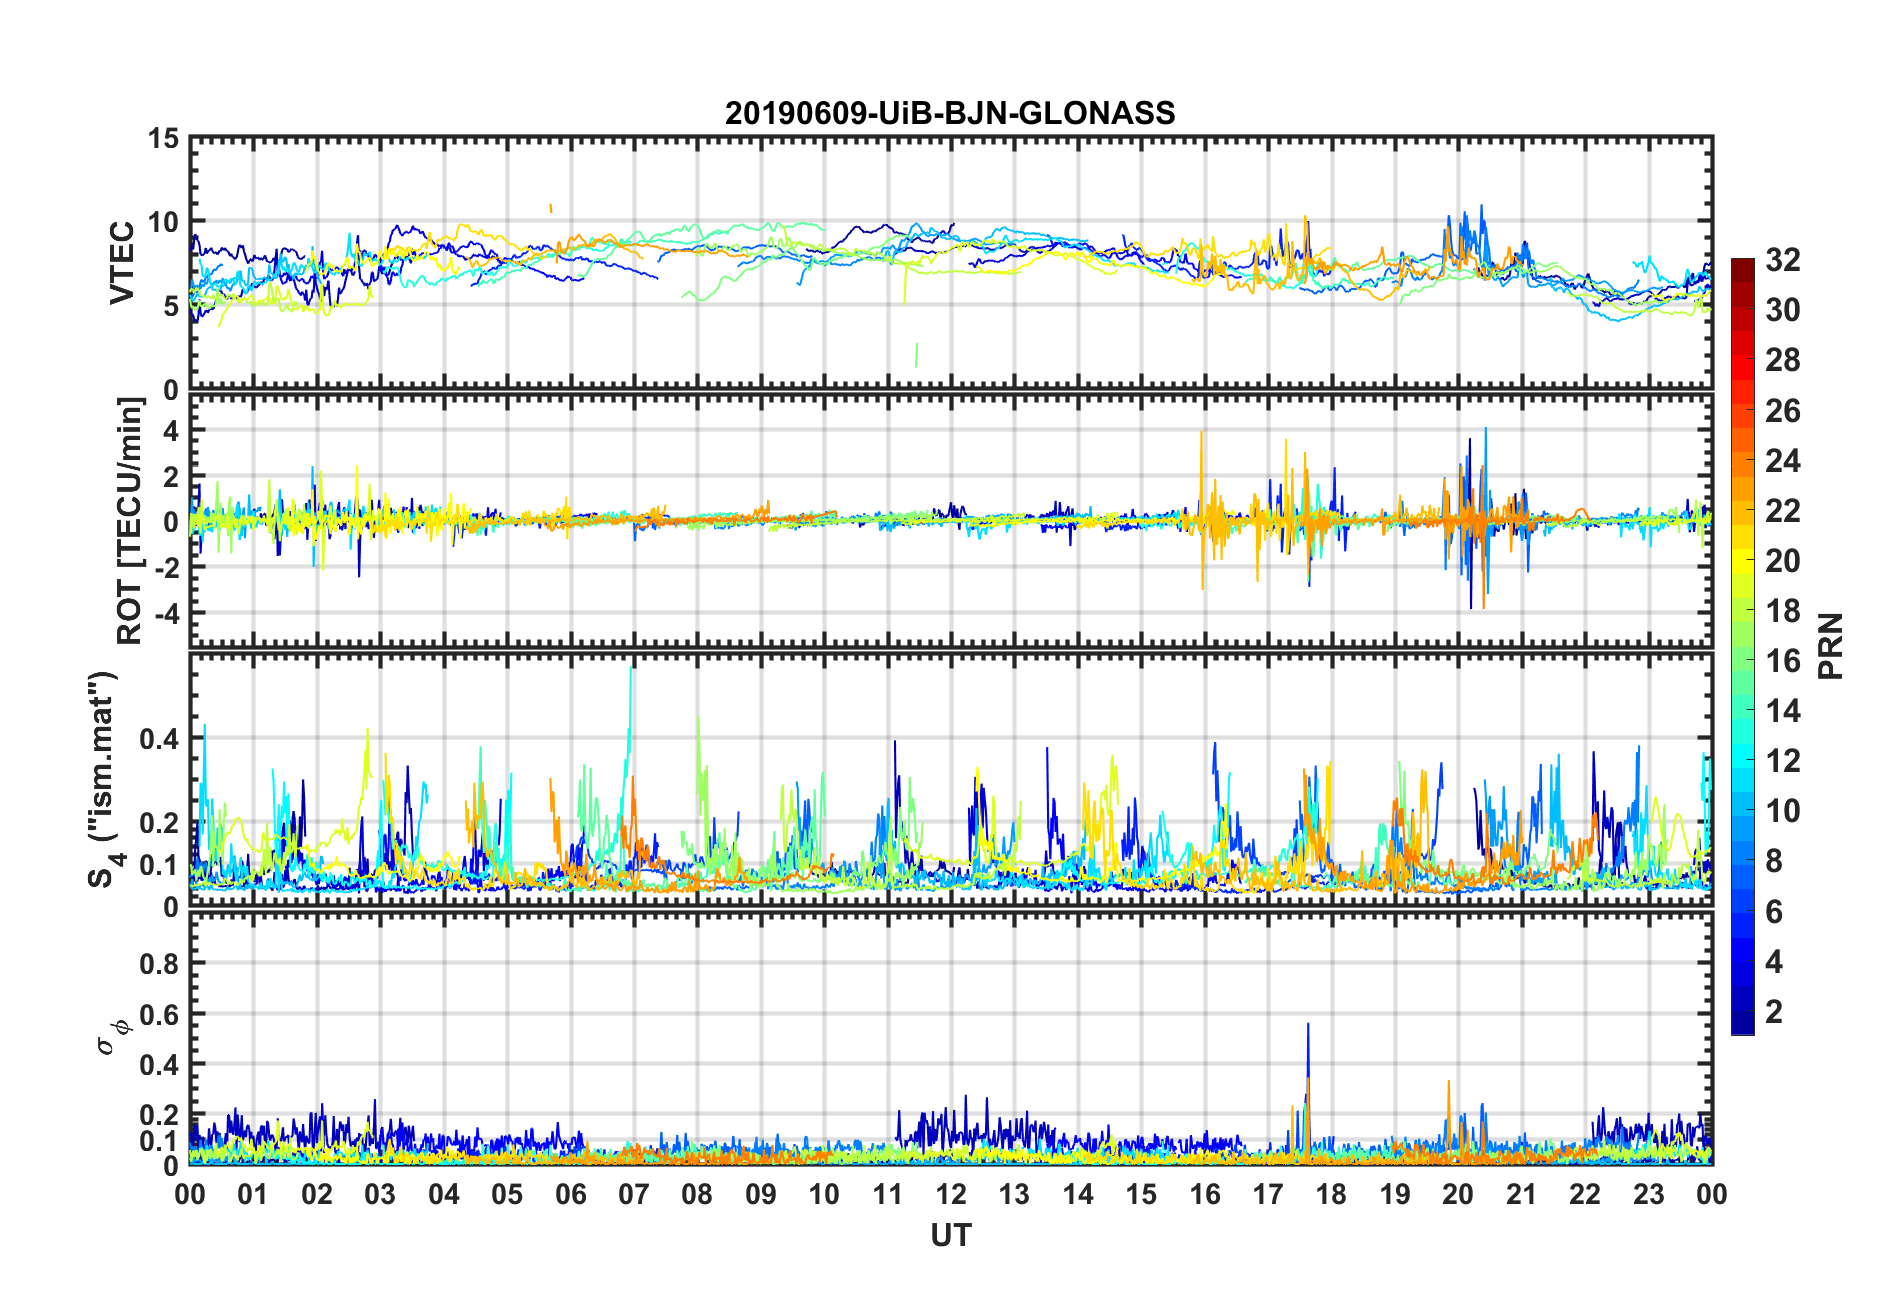
Task: Click the "8" tick on the PRN colorbar
Action: 1774,861
